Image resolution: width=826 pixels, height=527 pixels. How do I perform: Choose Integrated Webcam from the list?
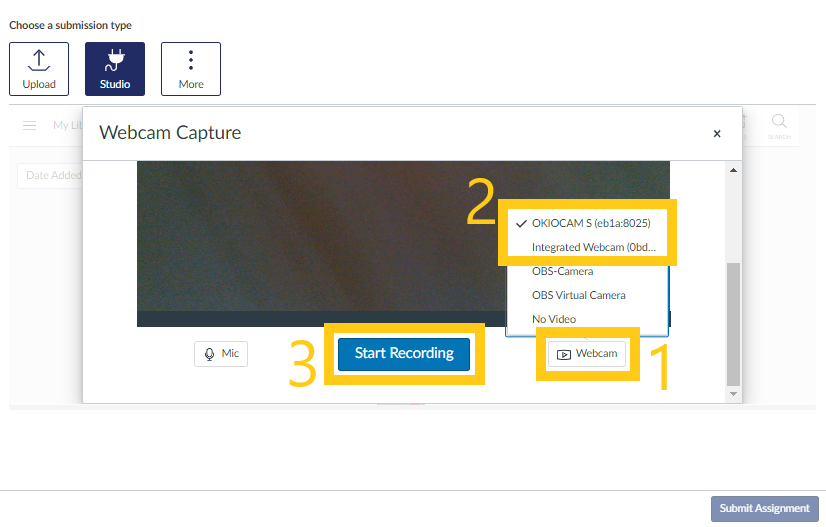(593, 247)
